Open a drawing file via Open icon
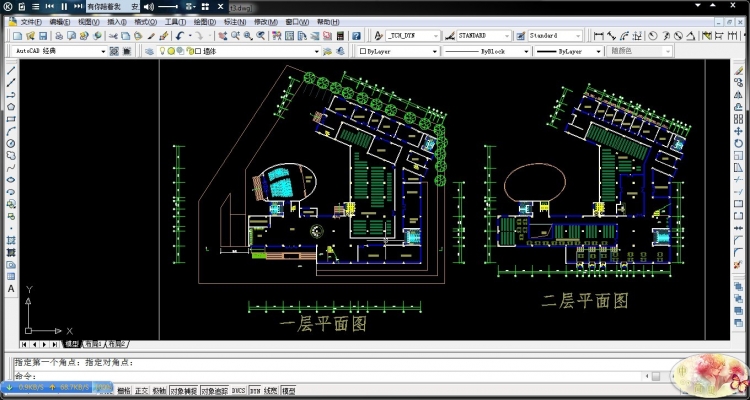750x400 pixels. click(x=30, y=36)
